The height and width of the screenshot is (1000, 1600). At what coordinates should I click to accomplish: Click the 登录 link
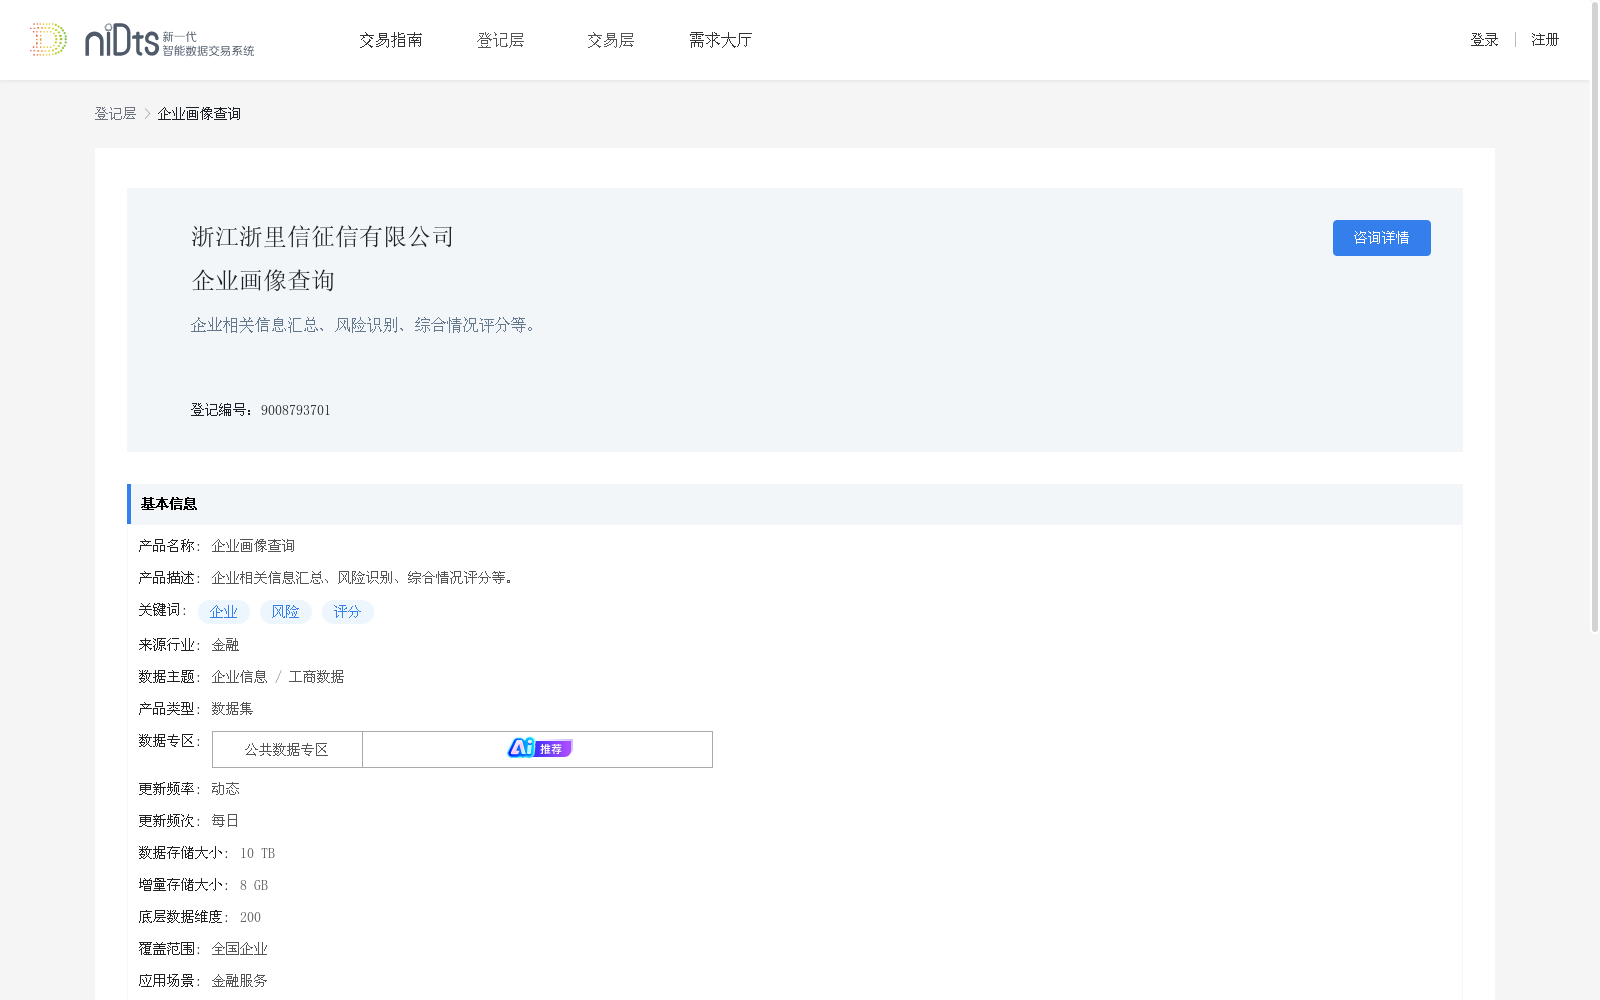1484,40
